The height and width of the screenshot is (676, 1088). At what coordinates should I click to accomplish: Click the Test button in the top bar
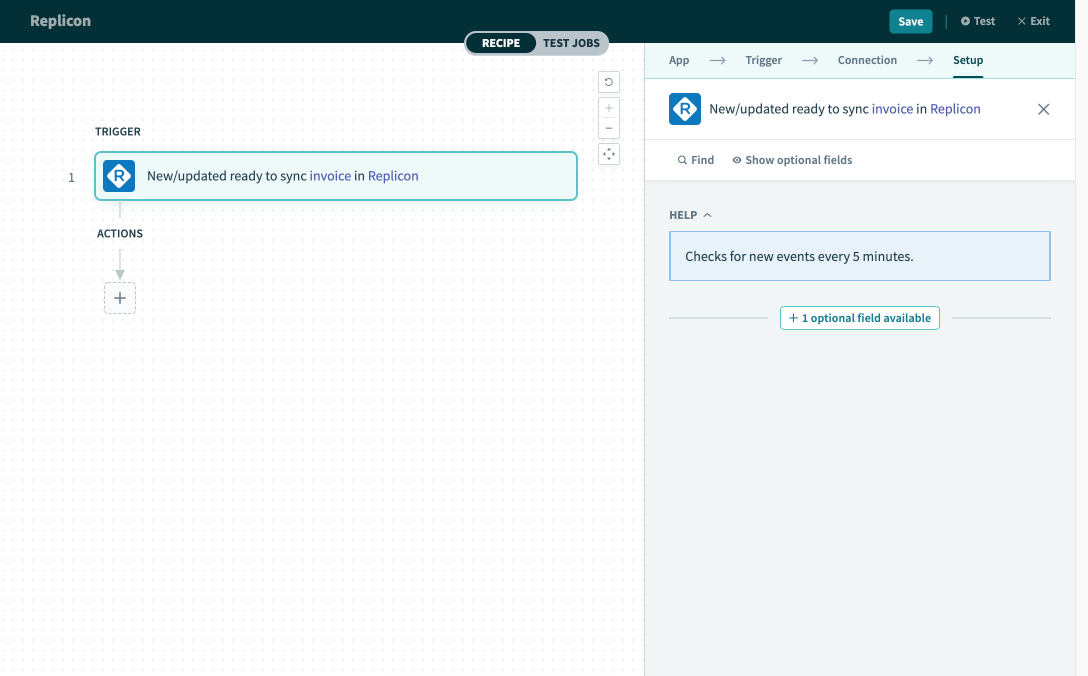[978, 20]
